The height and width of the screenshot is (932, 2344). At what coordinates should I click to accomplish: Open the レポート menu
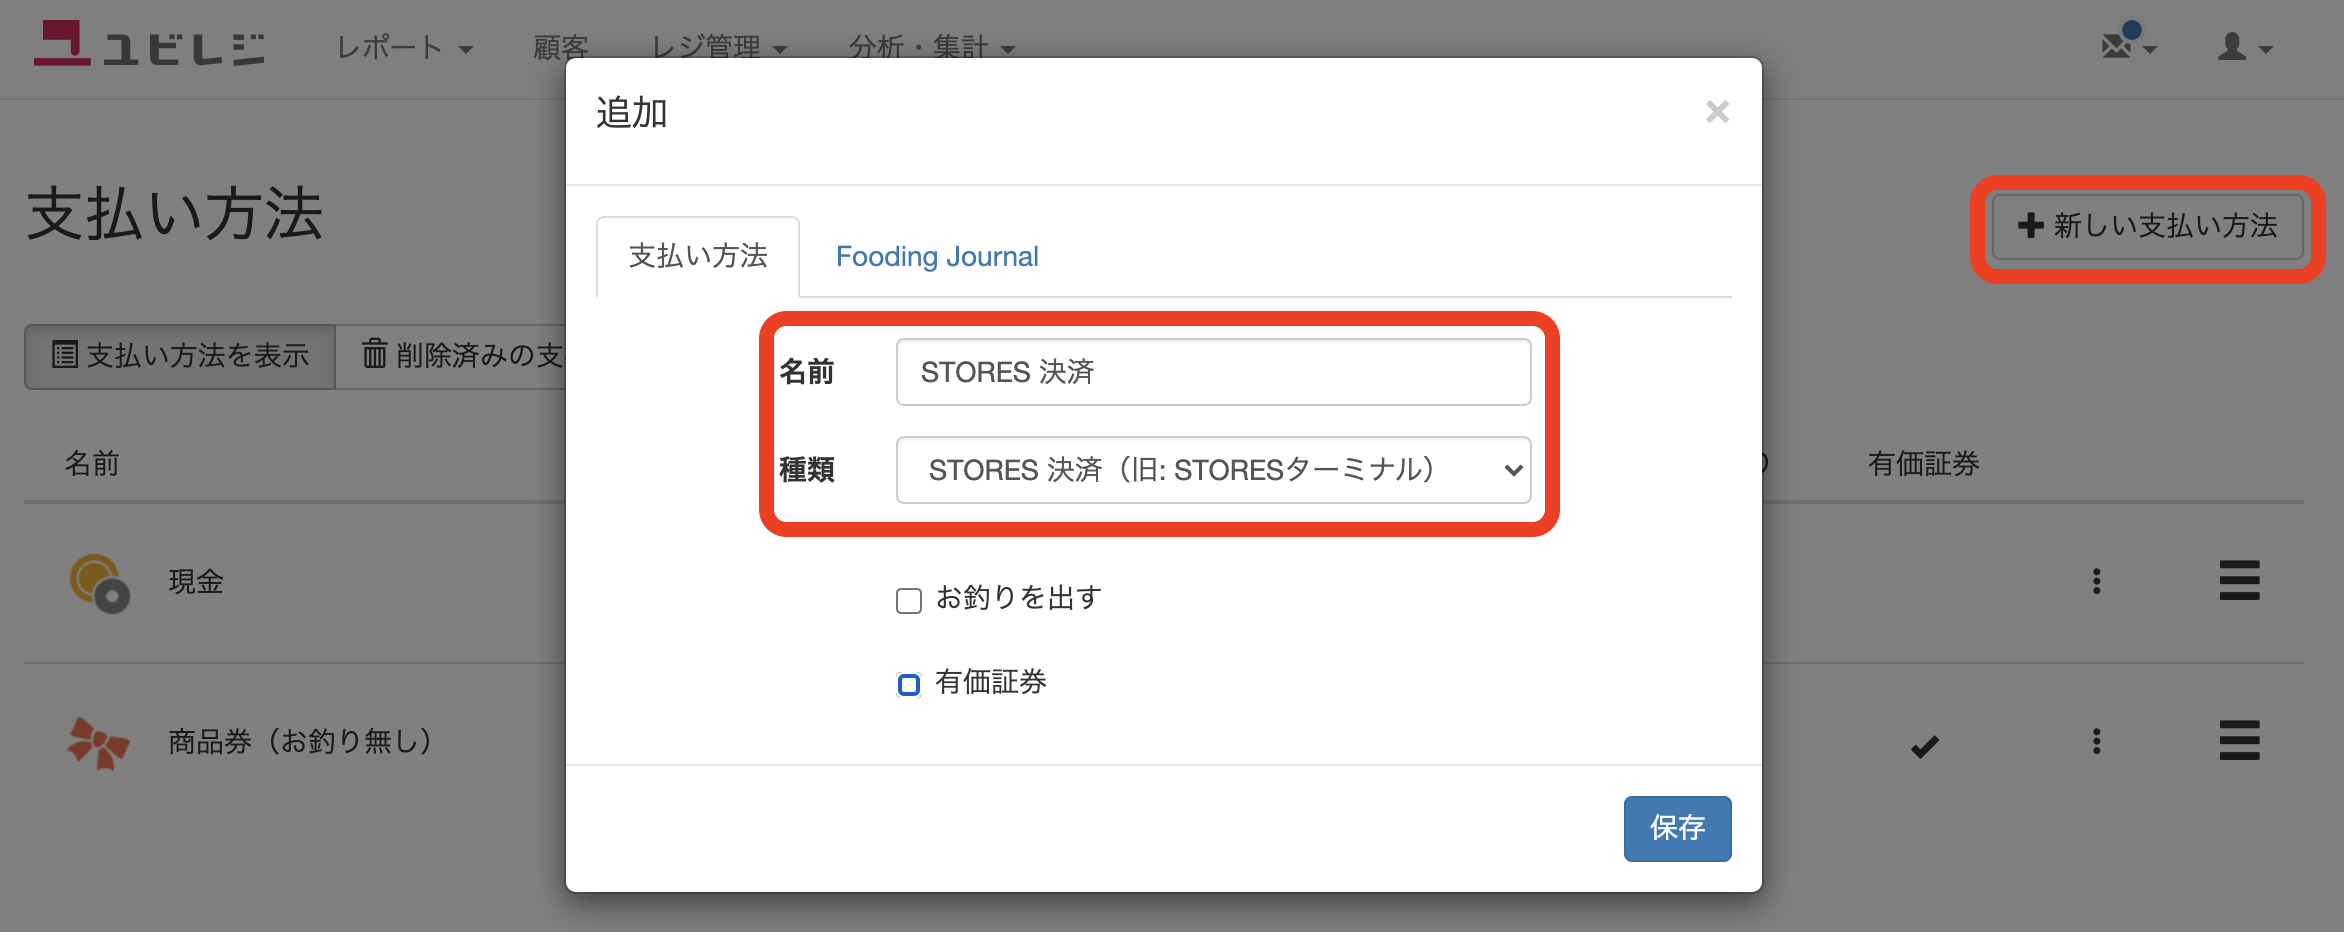pyautogui.click(x=404, y=48)
